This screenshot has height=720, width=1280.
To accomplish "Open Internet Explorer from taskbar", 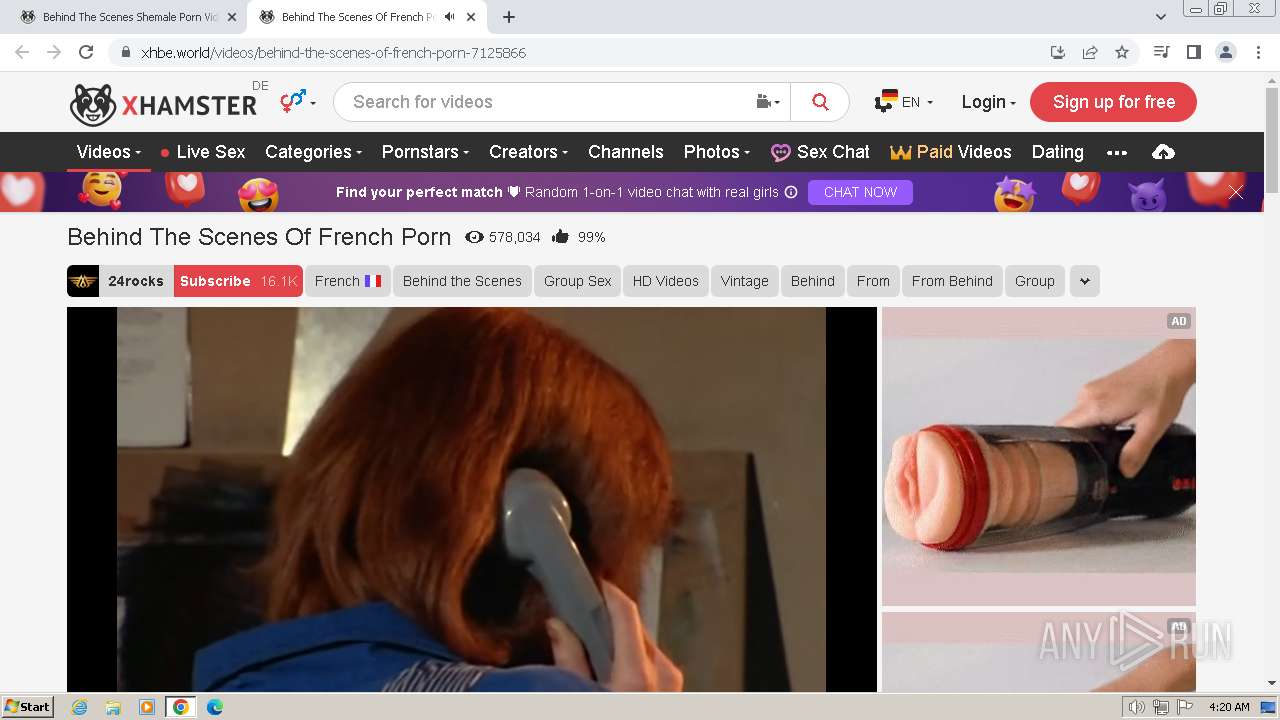I will [79, 707].
